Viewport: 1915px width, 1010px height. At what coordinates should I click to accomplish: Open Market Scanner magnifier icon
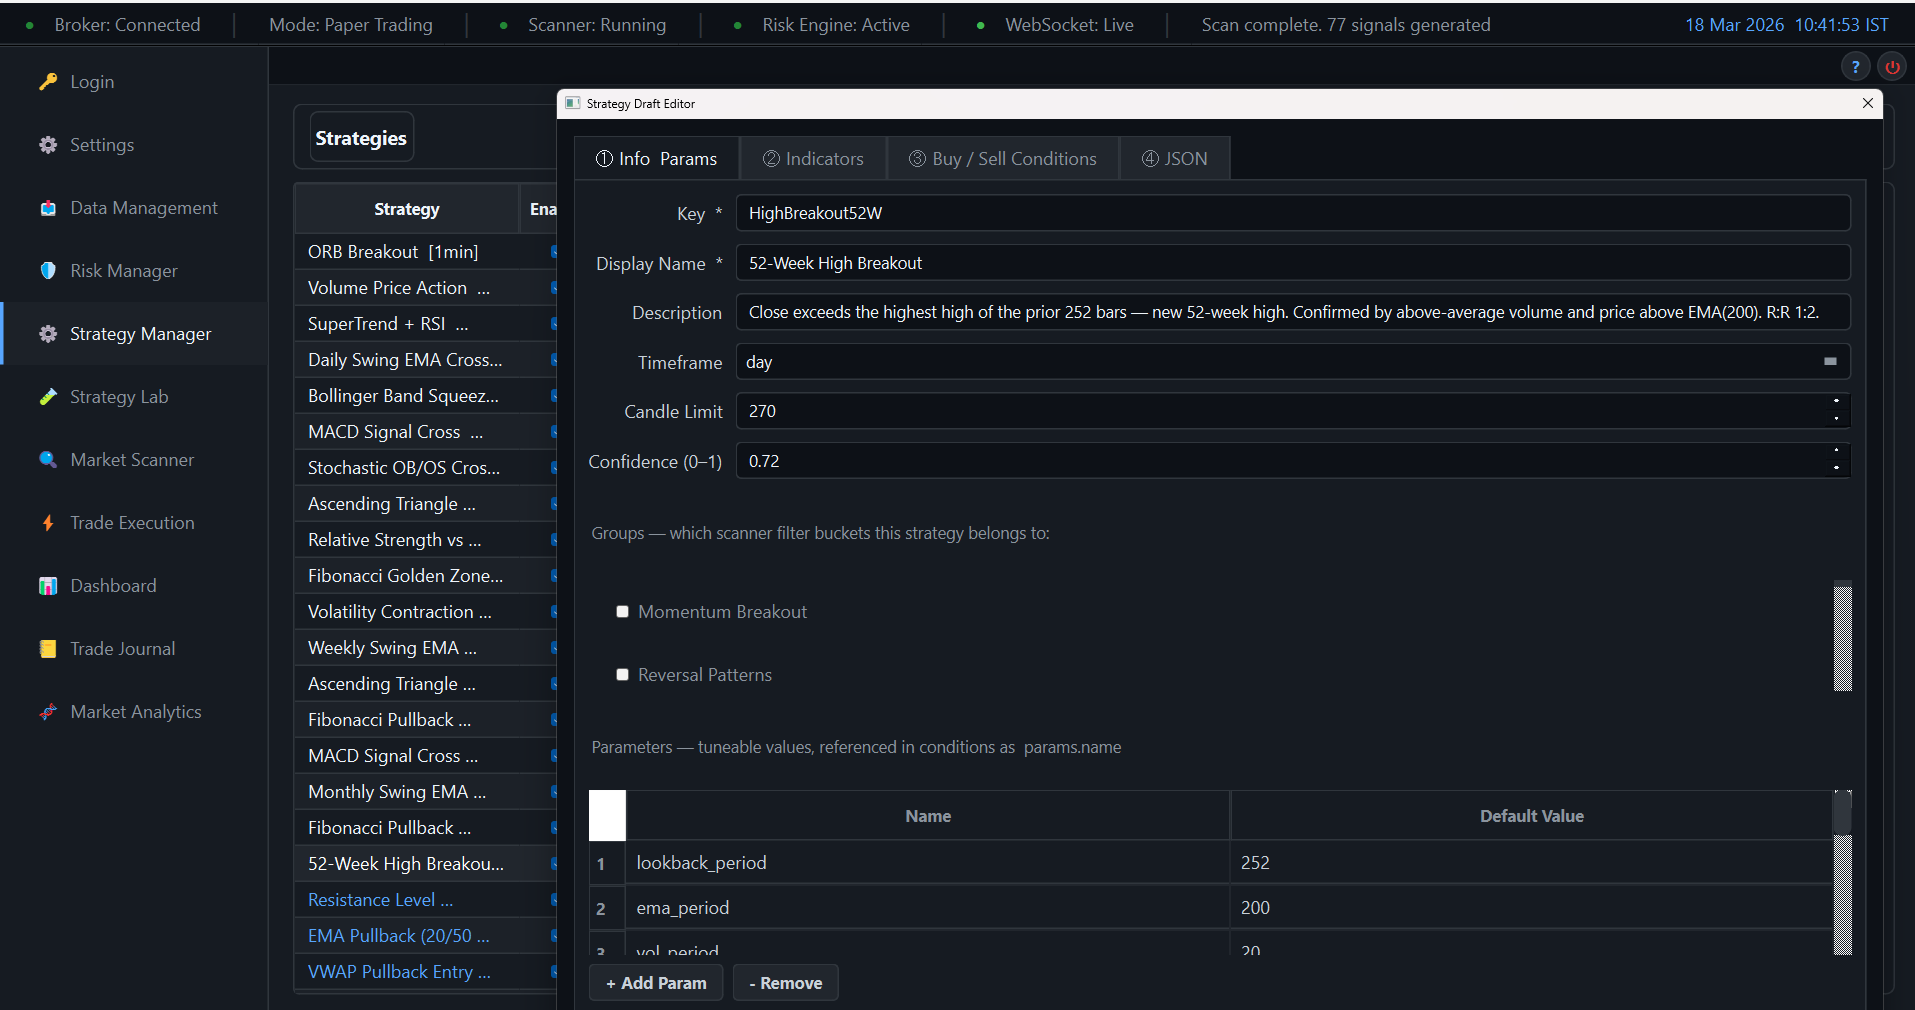[48, 460]
